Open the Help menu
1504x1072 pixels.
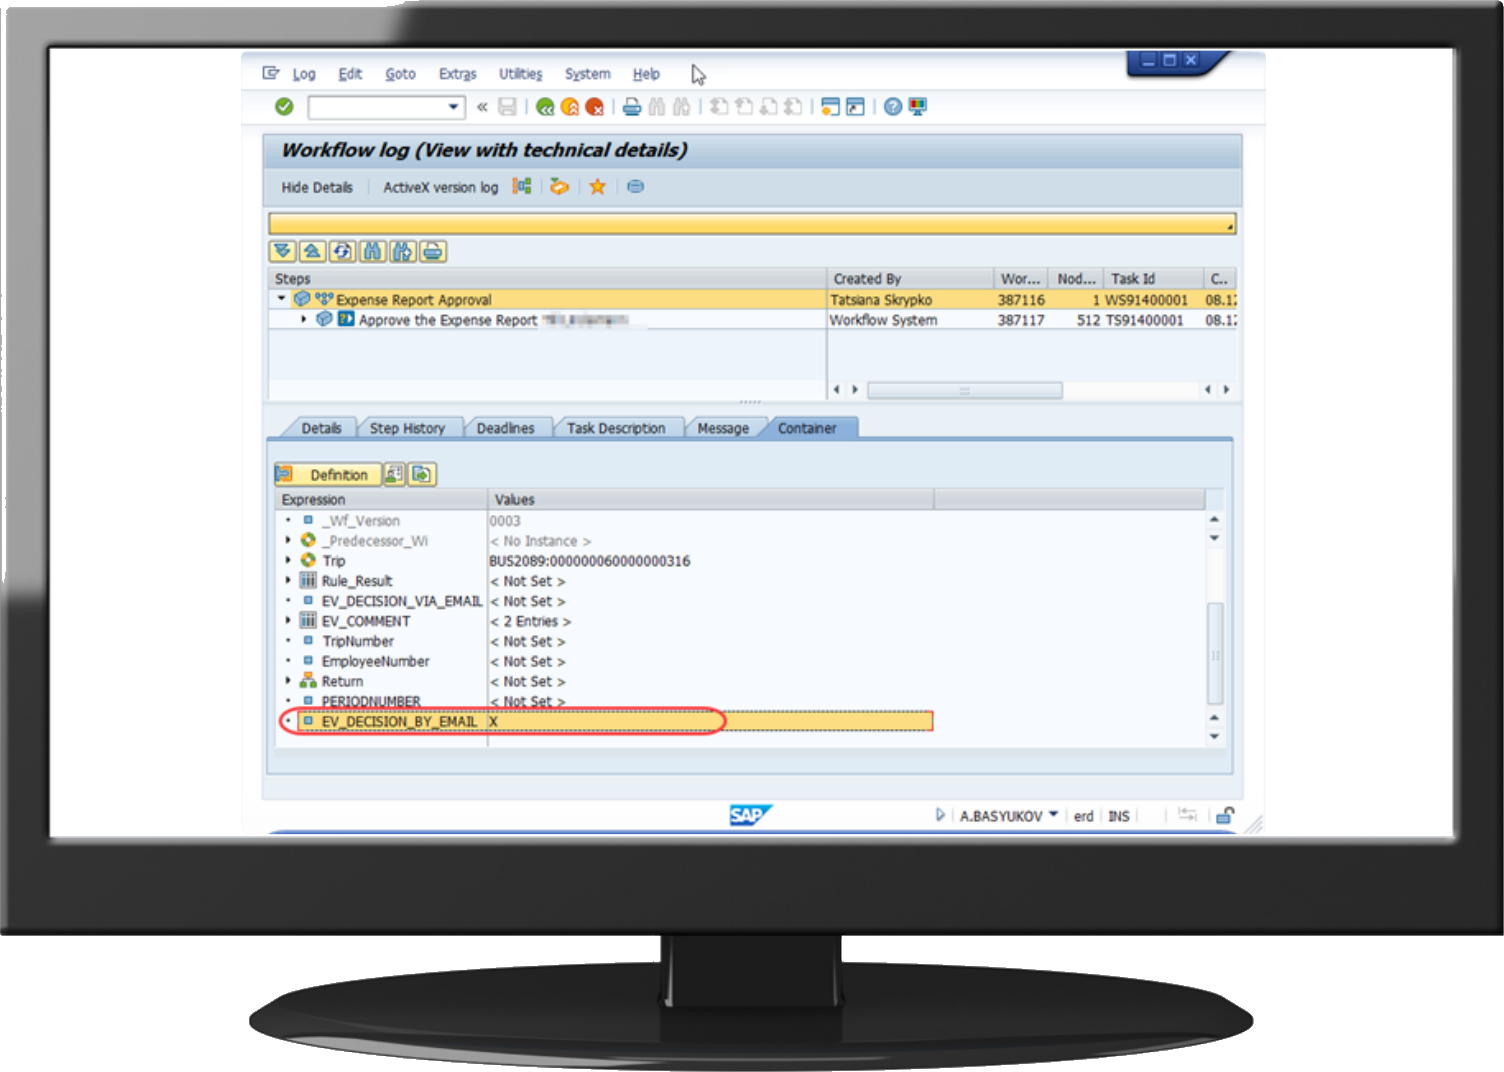[646, 74]
